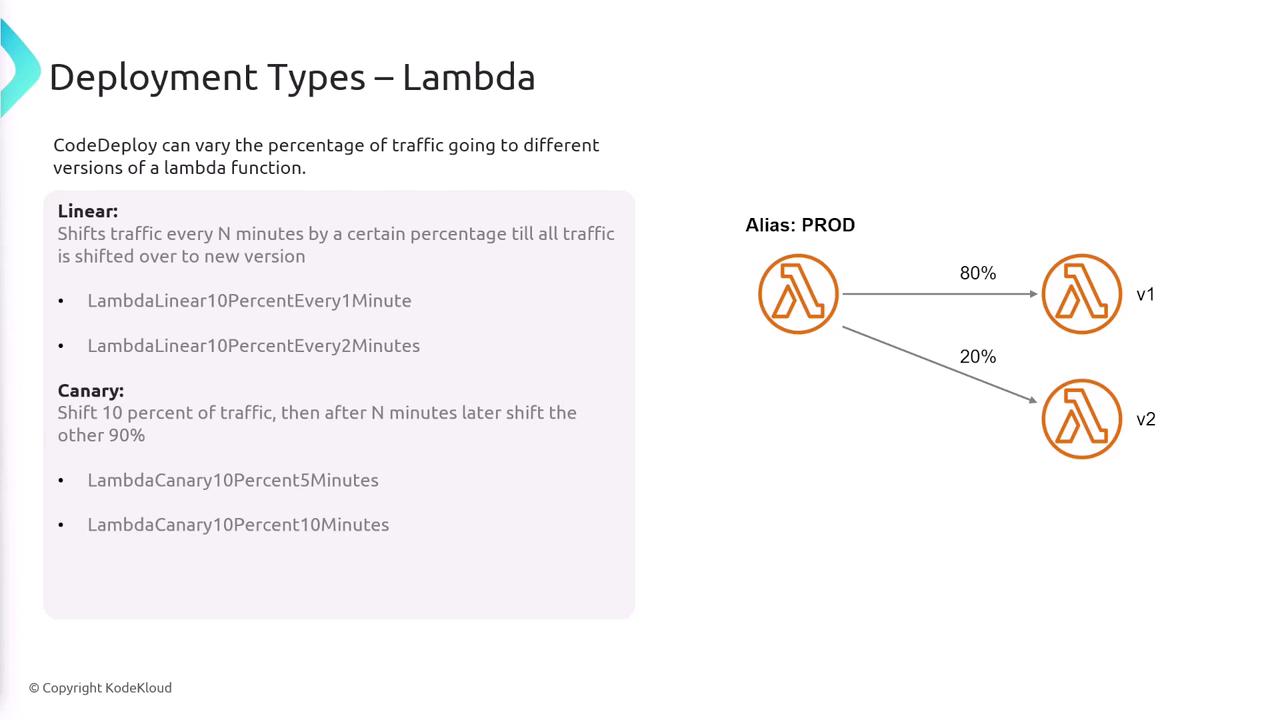Click the "Alias: PROD" label
Screen dimensions: 1280x720
[800, 225]
